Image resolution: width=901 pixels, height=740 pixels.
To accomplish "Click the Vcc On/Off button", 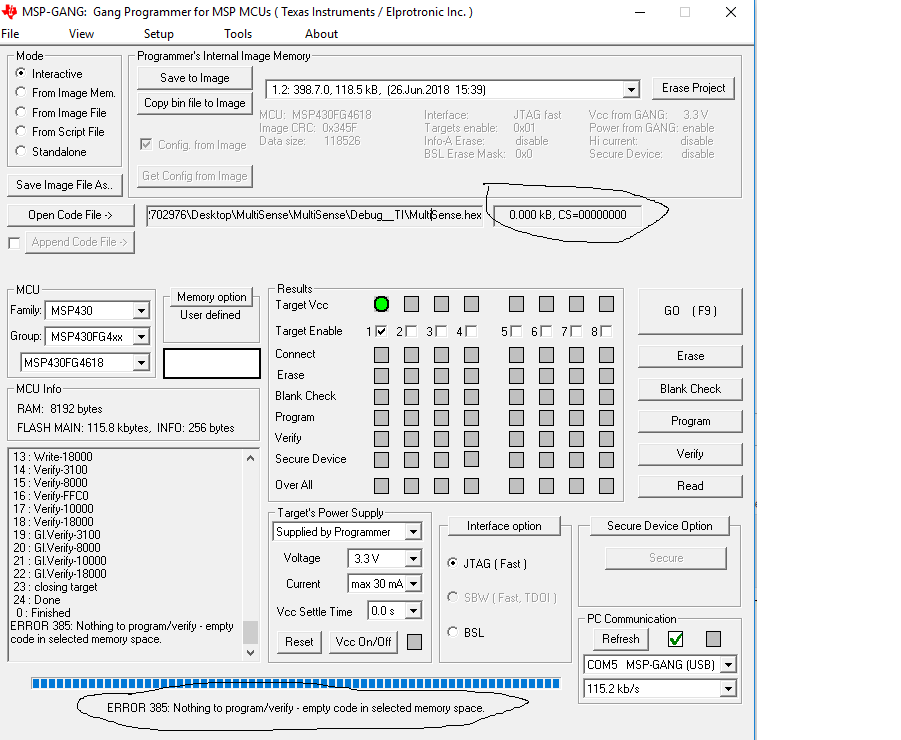I will [363, 642].
